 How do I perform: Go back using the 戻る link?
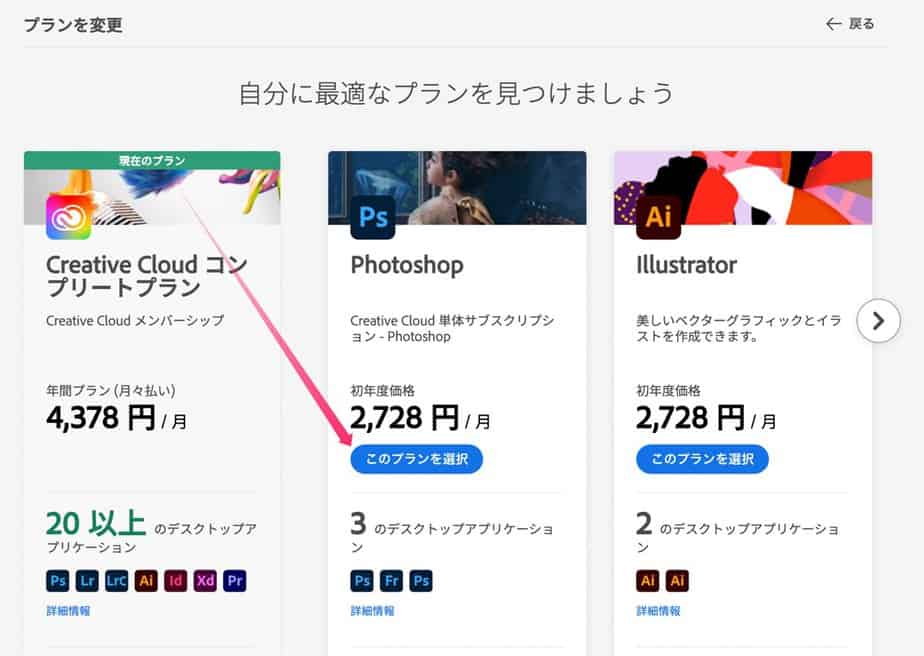click(x=850, y=24)
